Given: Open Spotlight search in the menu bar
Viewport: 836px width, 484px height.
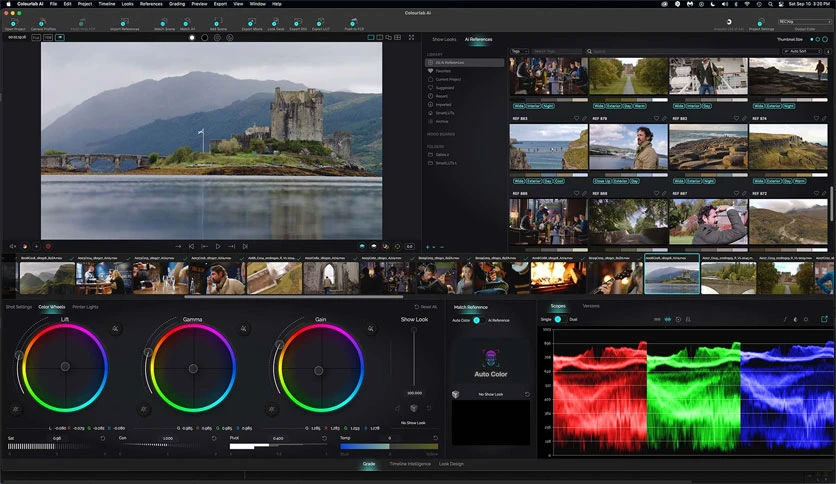Looking at the screenshot, I should coord(770,4).
